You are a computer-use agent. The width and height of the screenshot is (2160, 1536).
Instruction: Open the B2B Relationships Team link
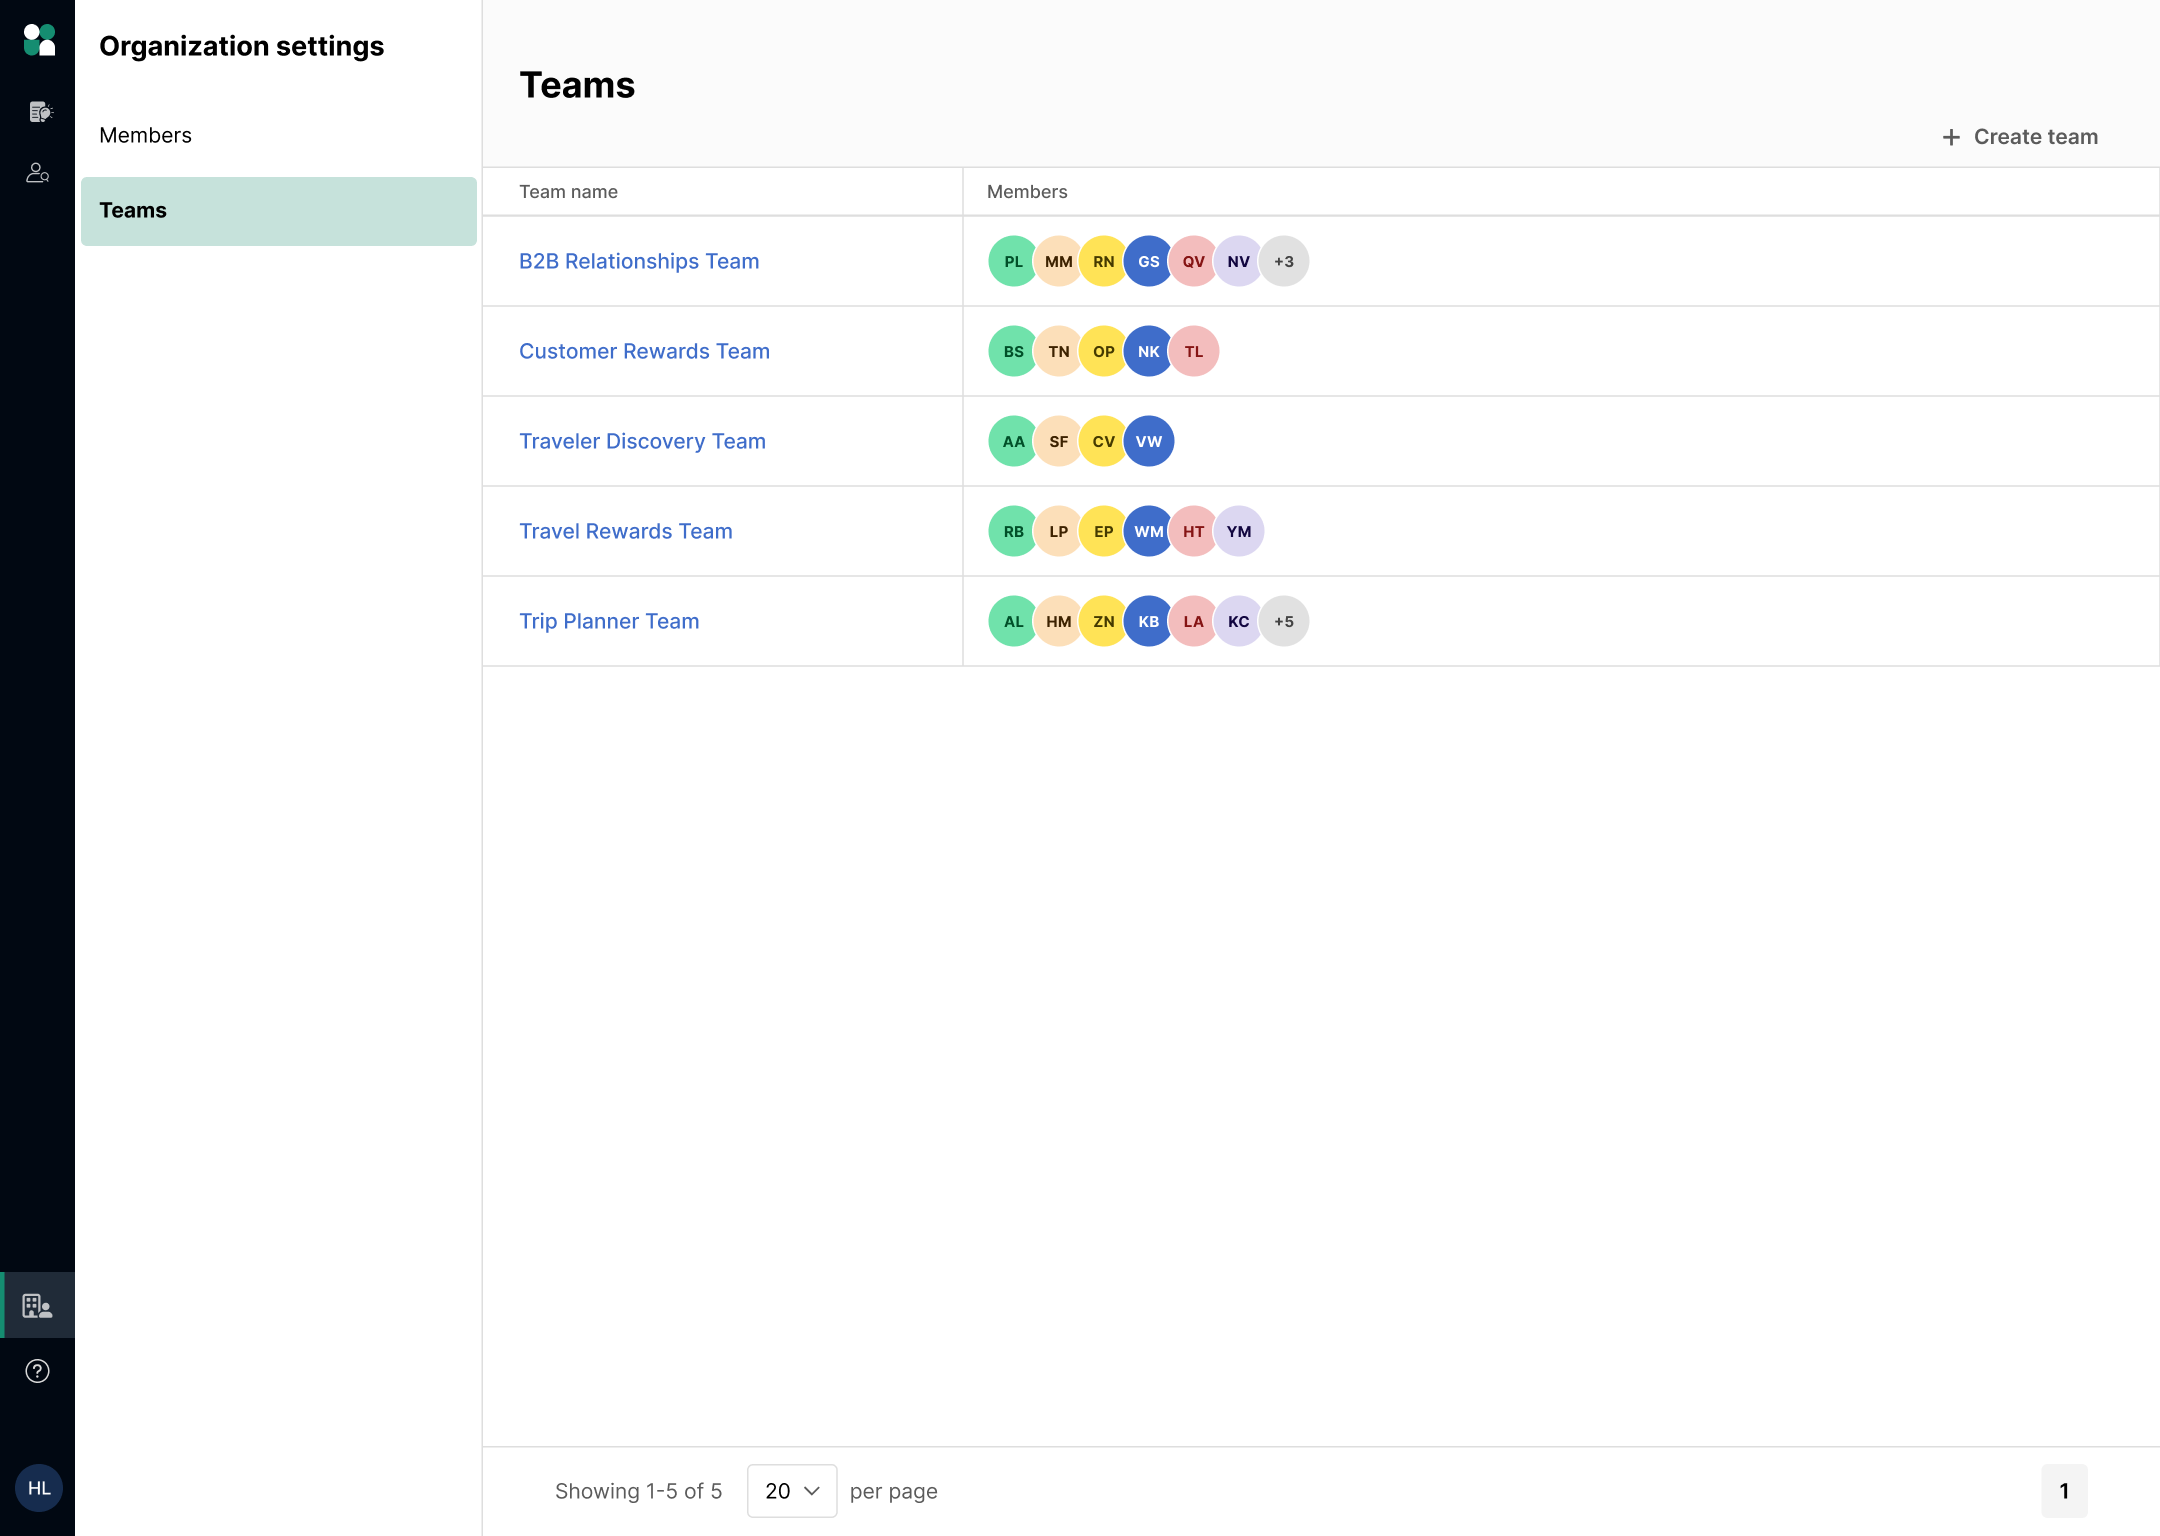(x=639, y=261)
